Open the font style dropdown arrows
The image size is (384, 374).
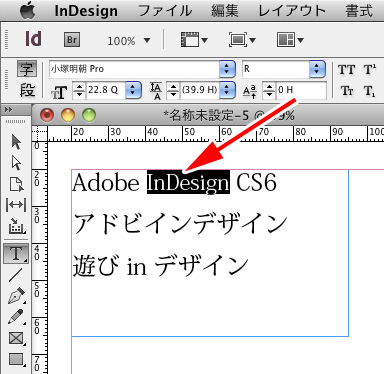(x=317, y=69)
